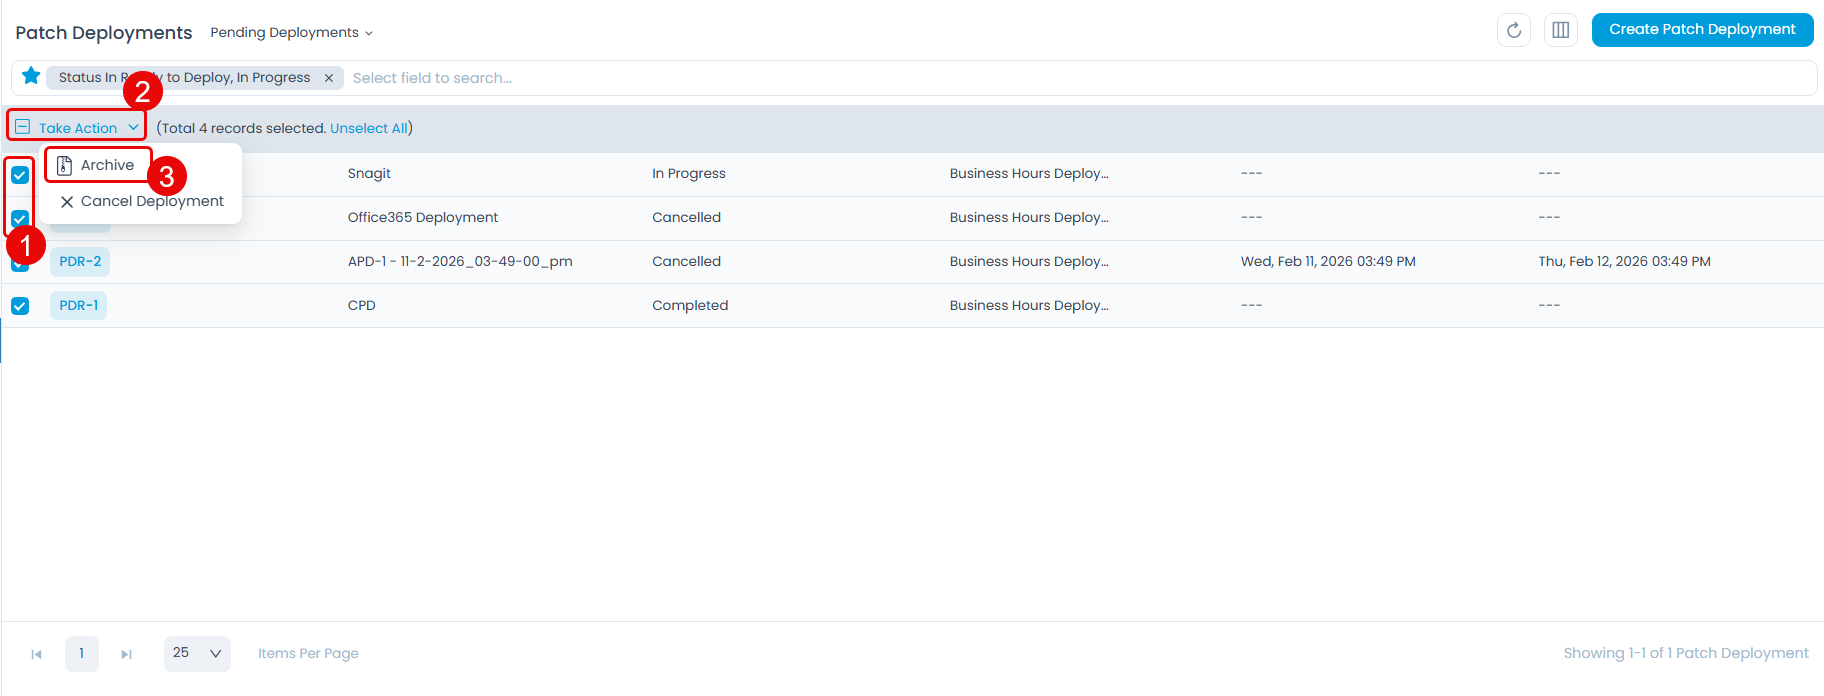The height and width of the screenshot is (696, 1824).
Task: Toggle the select-all header checkbox
Action: pos(22,127)
